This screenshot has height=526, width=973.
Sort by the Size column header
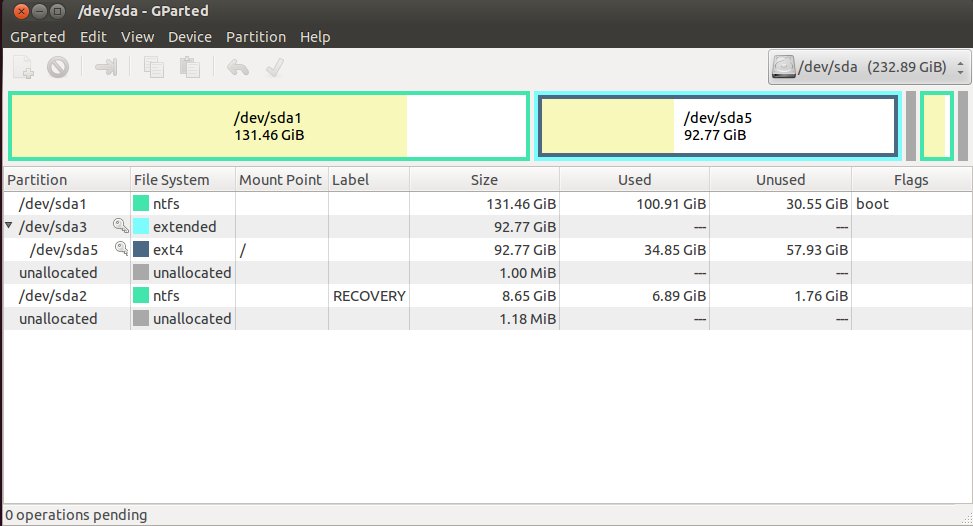coord(484,180)
